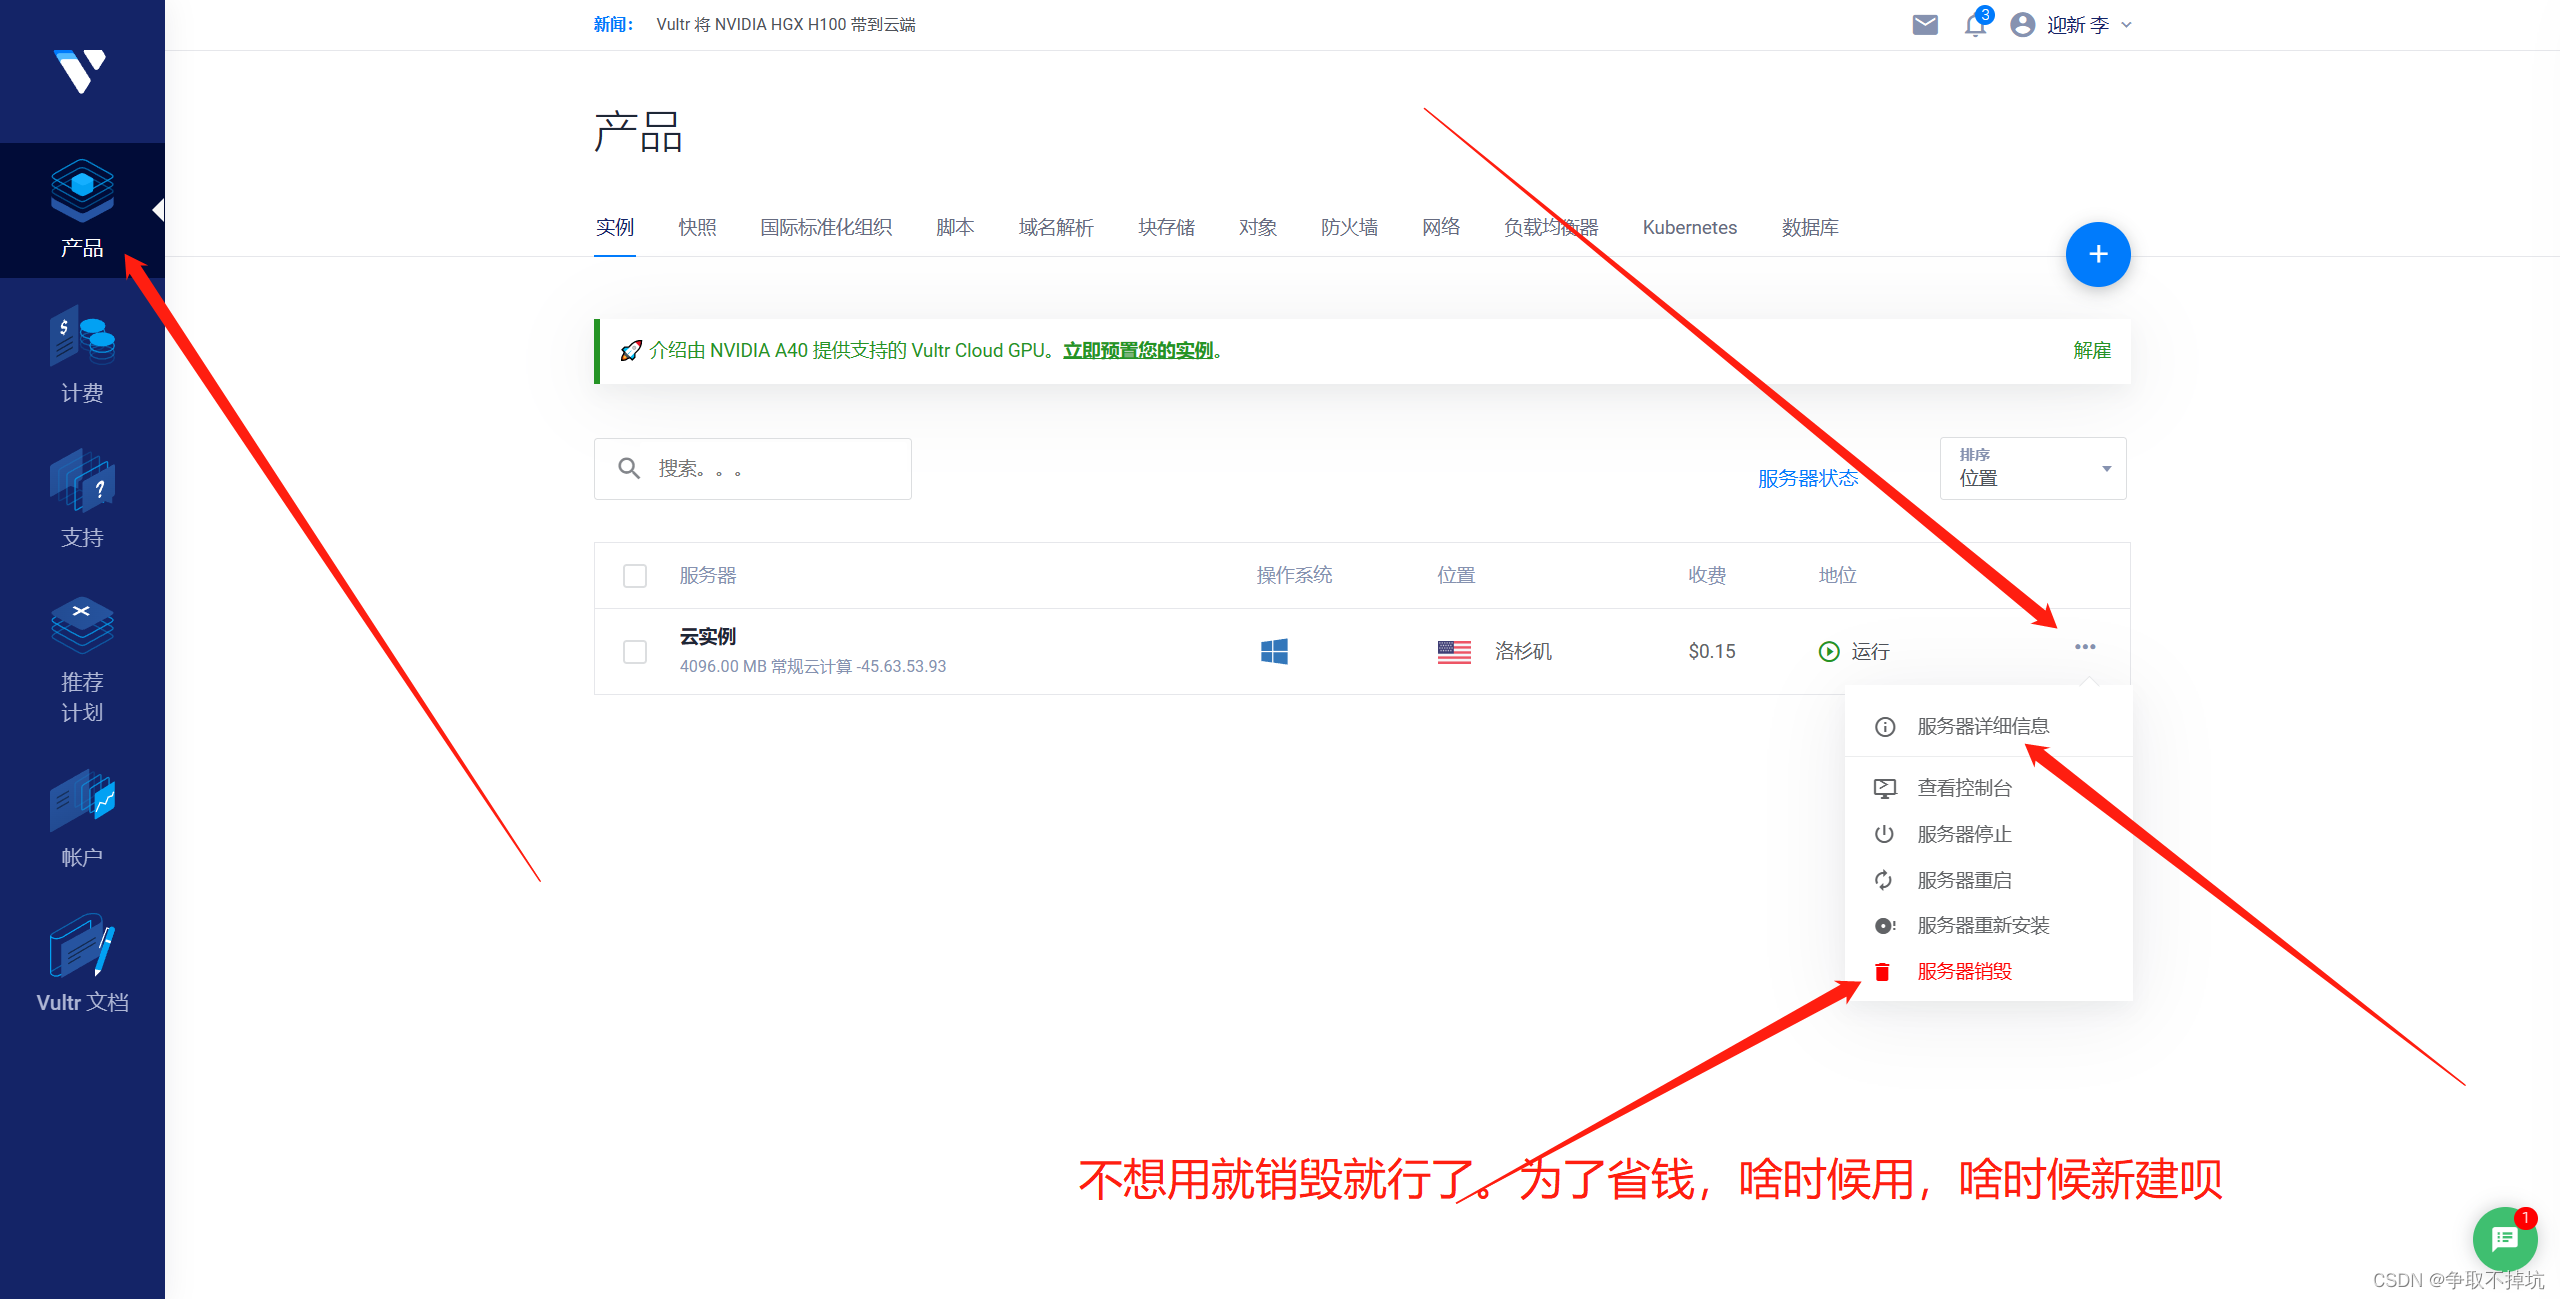Open the three-dot menu for 云实例
The image size is (2560, 1299).
[x=2085, y=647]
